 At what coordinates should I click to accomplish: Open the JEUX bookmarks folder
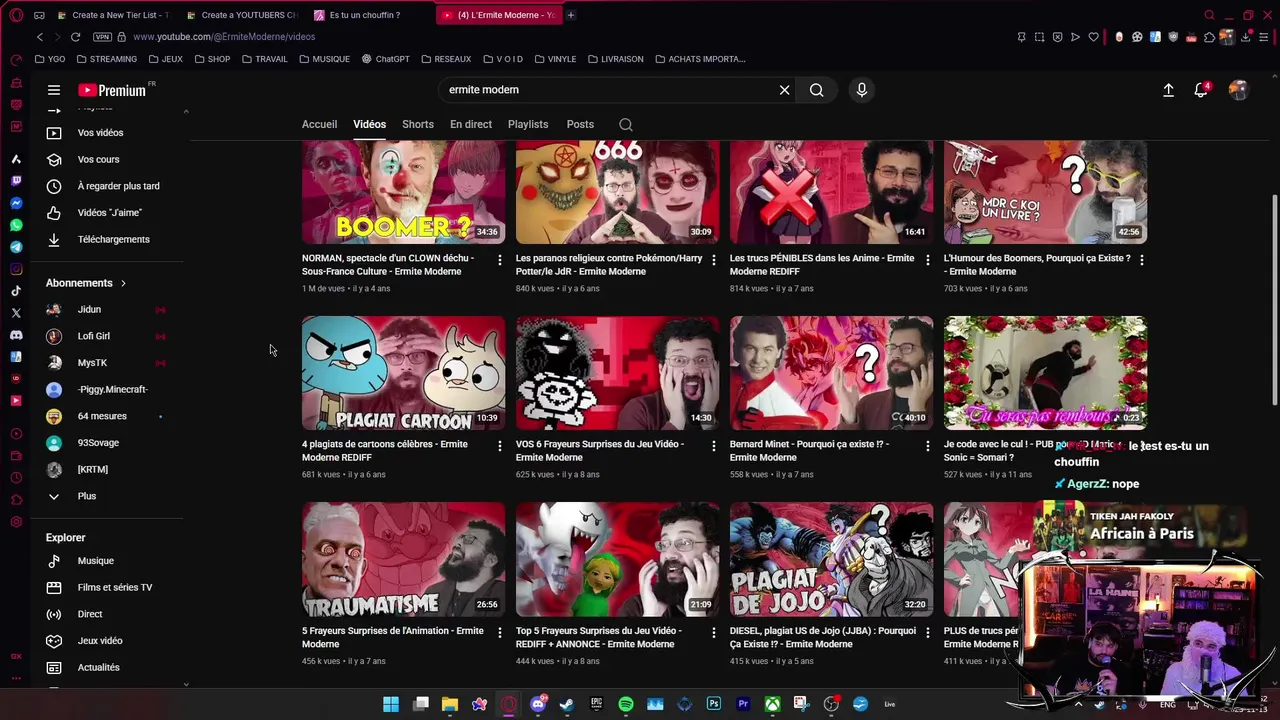(x=166, y=59)
